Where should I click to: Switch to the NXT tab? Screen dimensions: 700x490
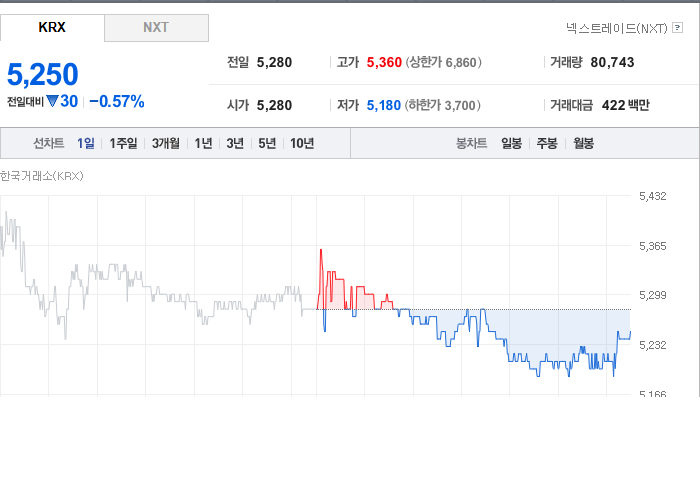(156, 28)
